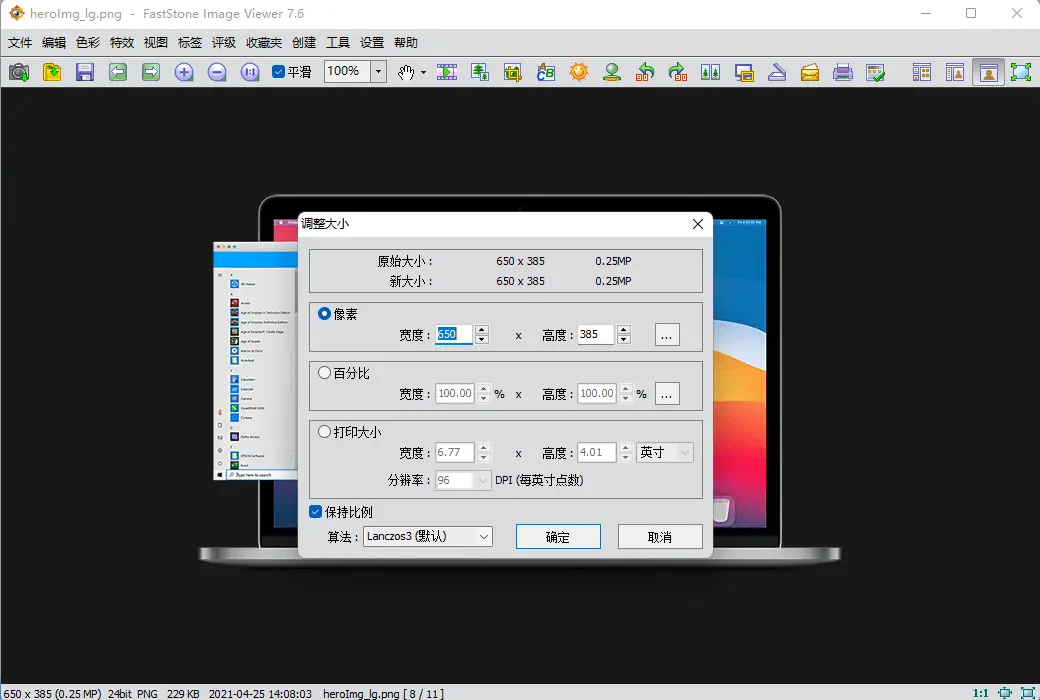Open the 编辑 menu
1040x700 pixels.
coord(54,42)
